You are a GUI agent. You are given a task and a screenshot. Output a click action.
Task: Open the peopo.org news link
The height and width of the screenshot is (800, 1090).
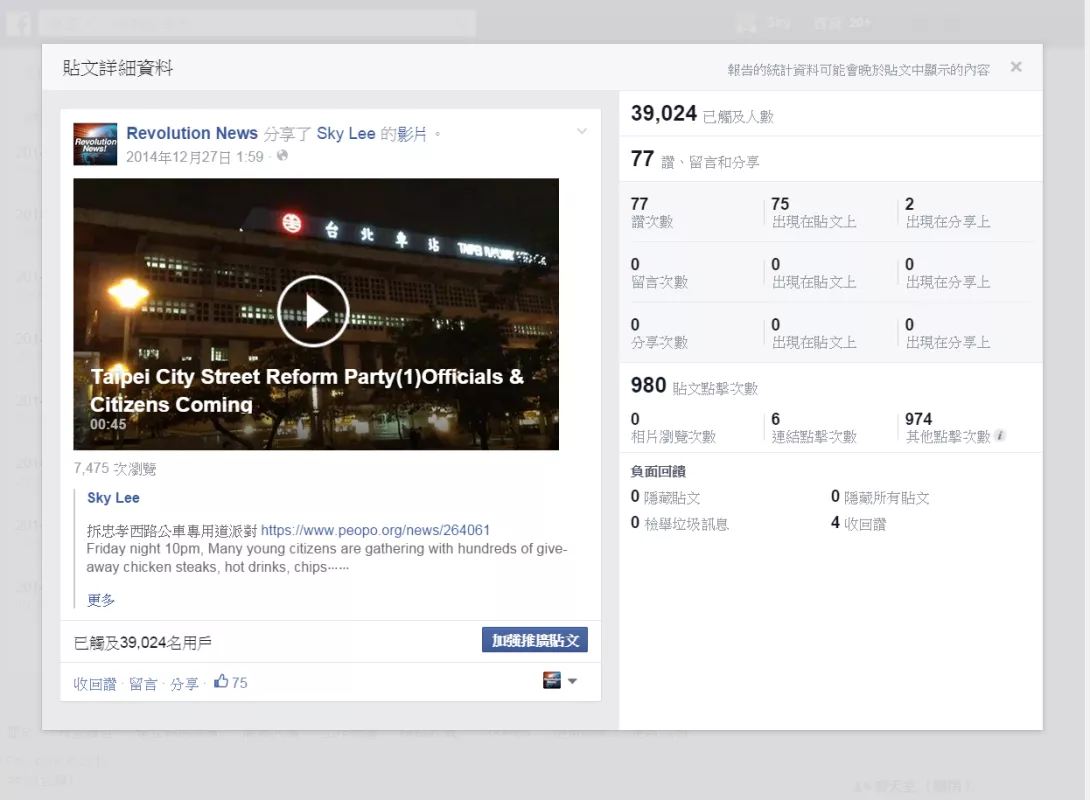point(375,530)
